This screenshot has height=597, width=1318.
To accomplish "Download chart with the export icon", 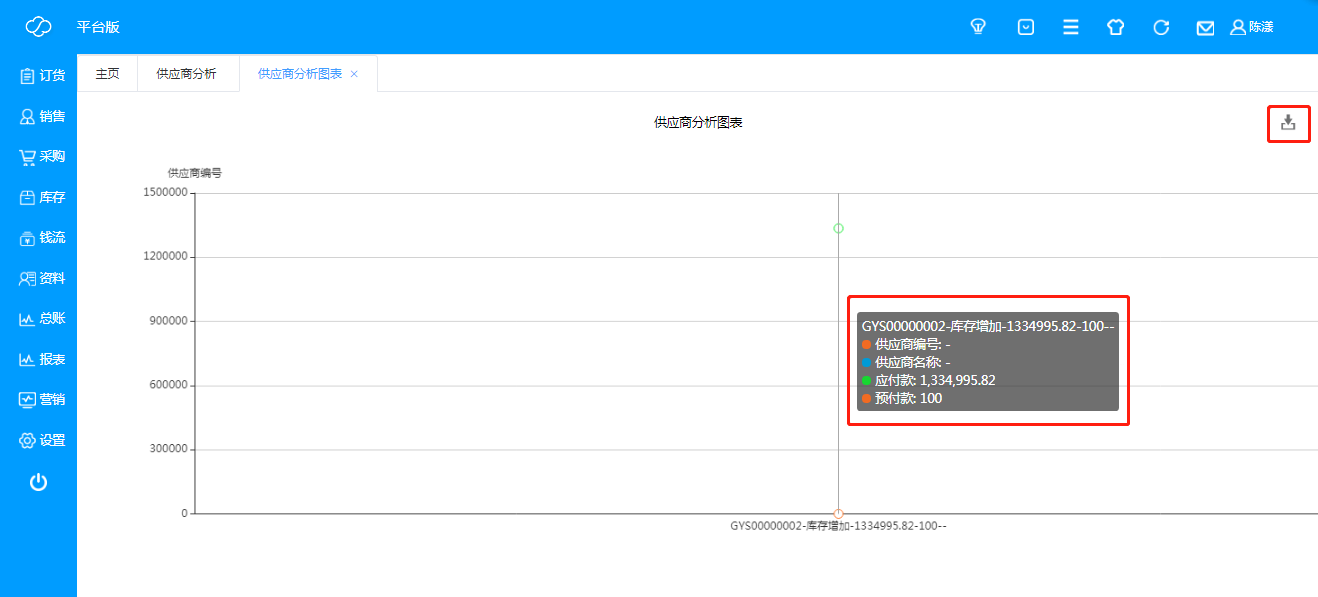I will point(1289,123).
